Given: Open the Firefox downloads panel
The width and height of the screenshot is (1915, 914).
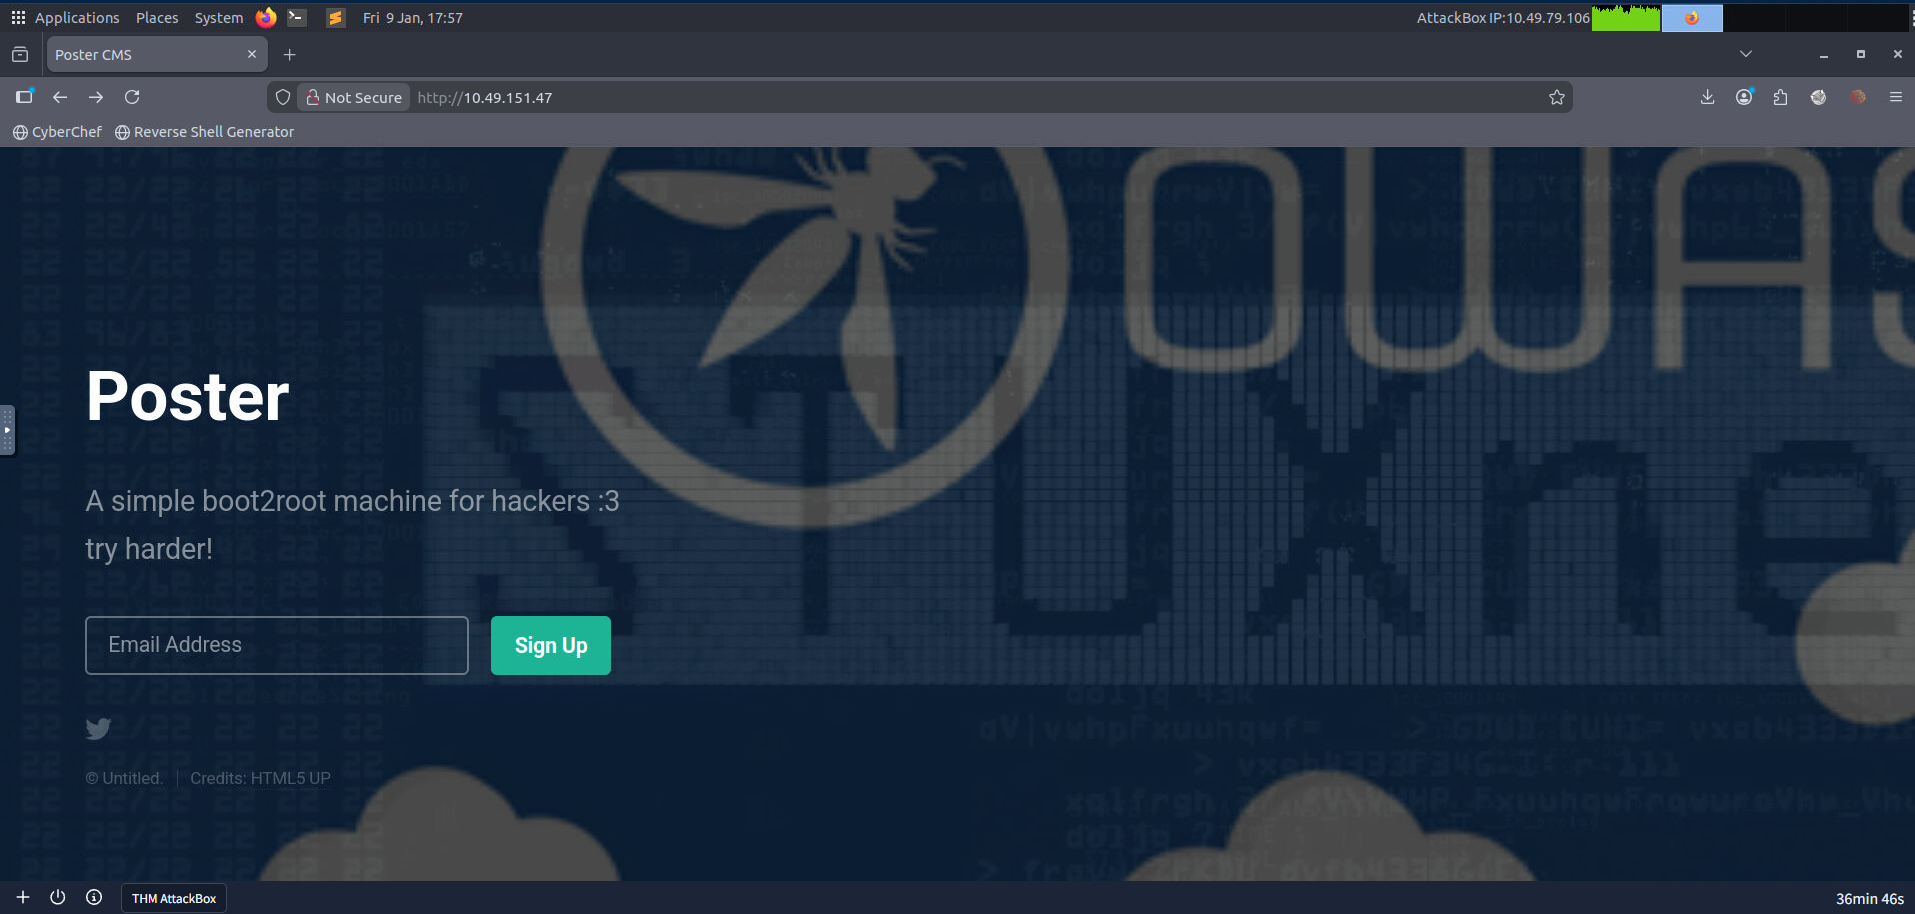Looking at the screenshot, I should [1707, 97].
